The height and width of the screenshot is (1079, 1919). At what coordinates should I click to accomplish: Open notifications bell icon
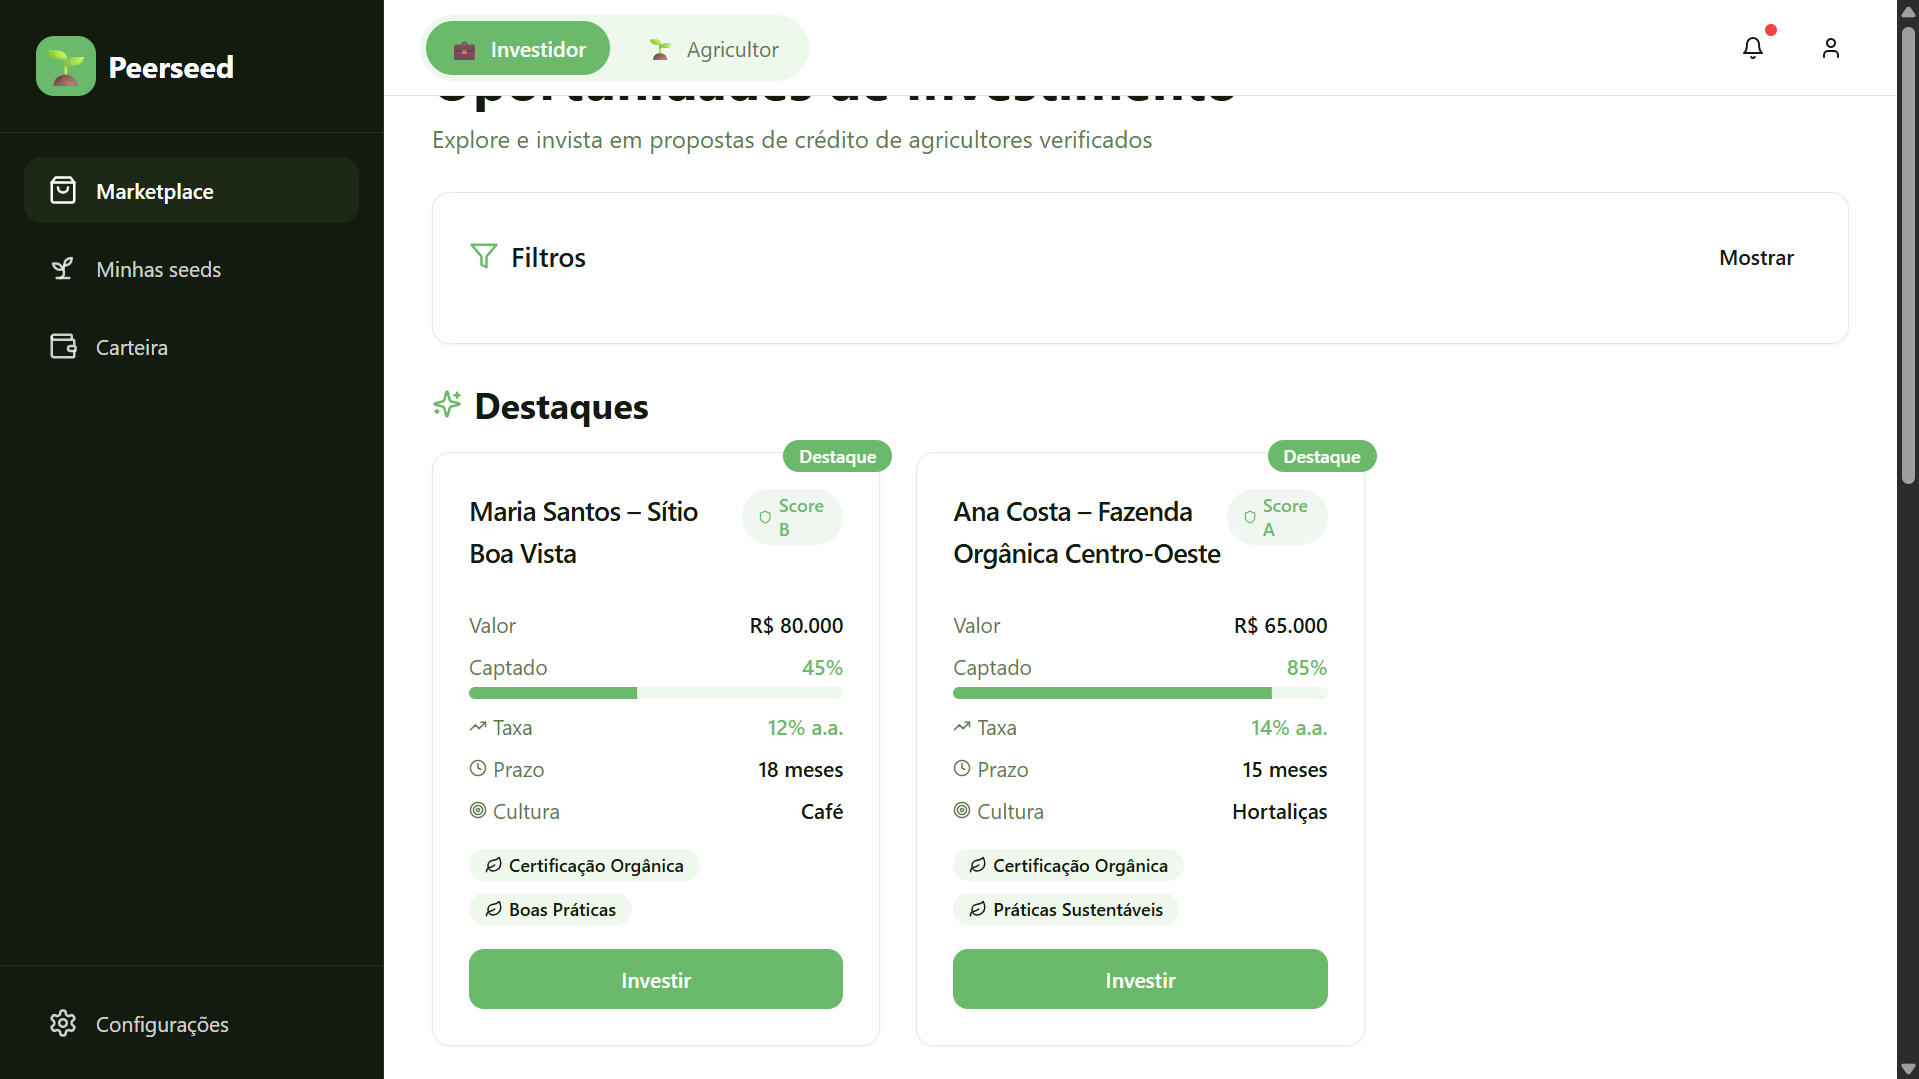[x=1752, y=48]
